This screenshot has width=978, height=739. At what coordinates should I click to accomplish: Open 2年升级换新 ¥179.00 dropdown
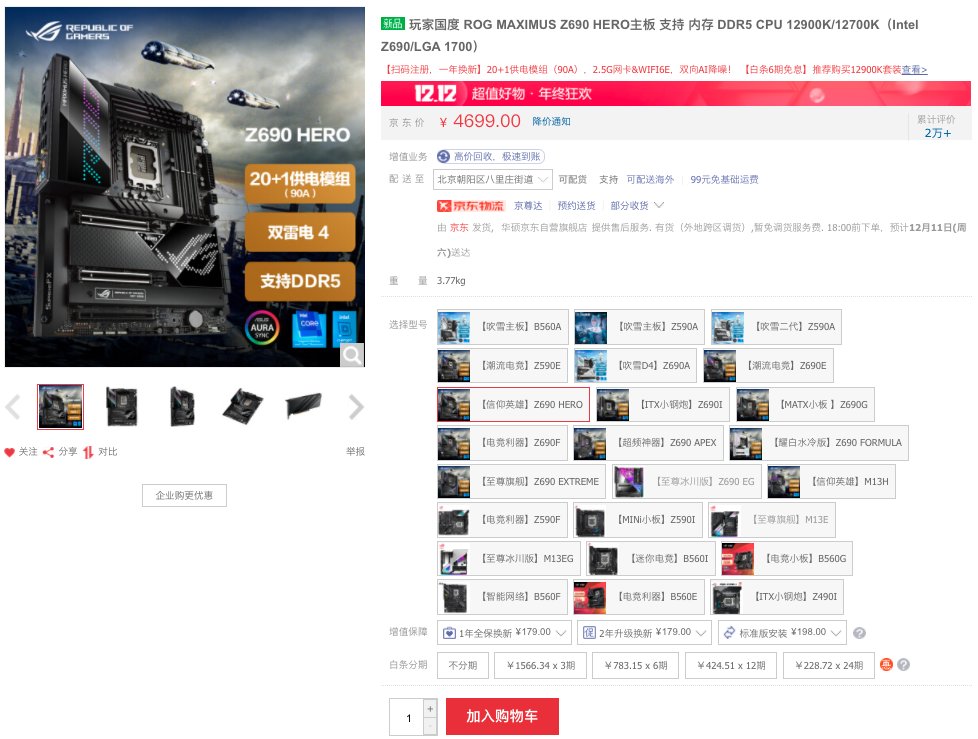coord(644,633)
